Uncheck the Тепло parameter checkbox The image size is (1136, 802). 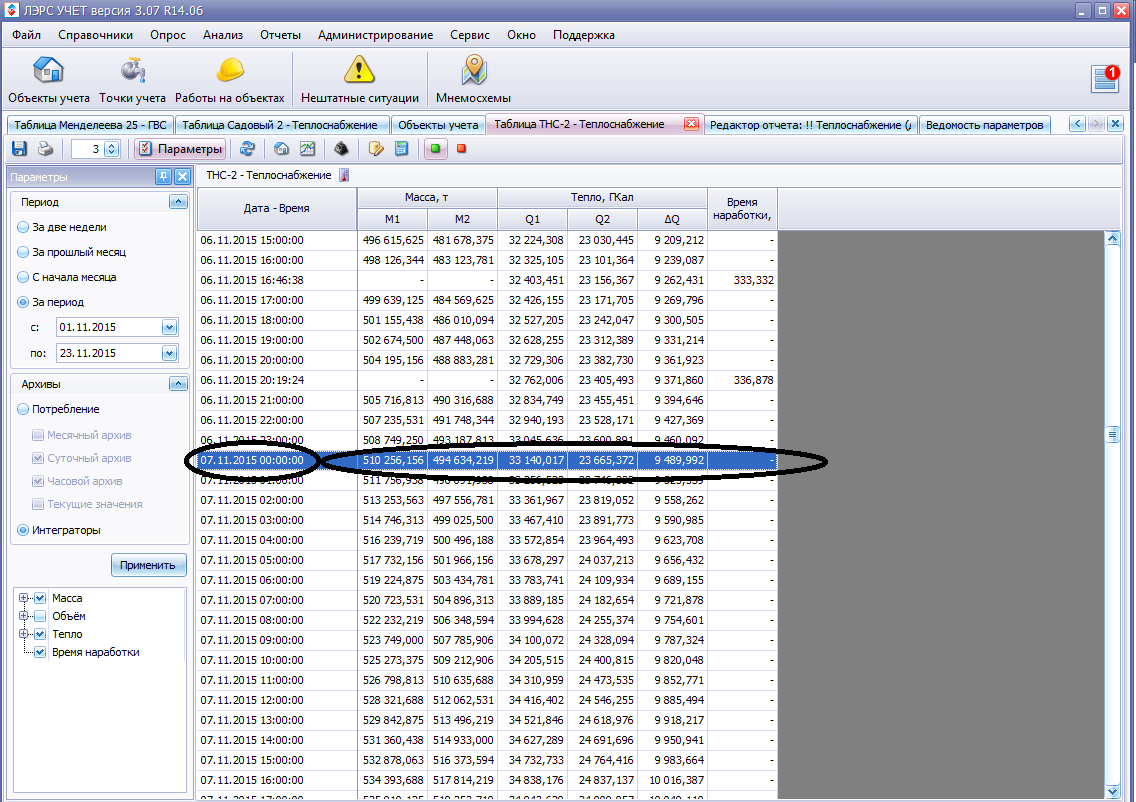pos(41,634)
